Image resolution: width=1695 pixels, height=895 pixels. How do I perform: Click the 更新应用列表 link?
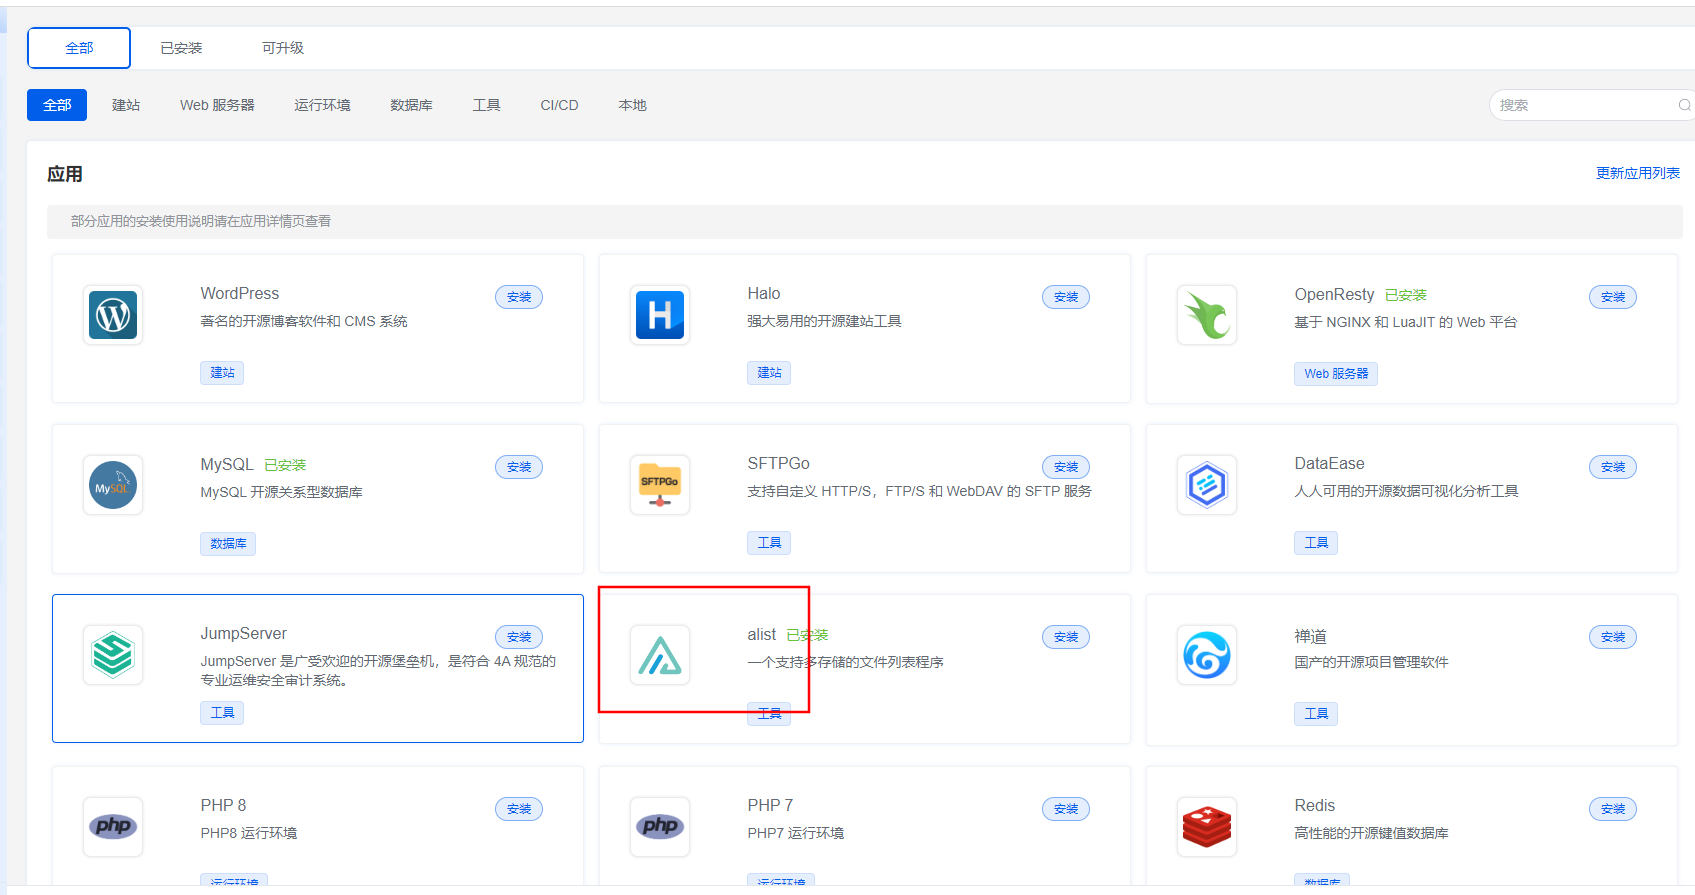click(x=1638, y=173)
